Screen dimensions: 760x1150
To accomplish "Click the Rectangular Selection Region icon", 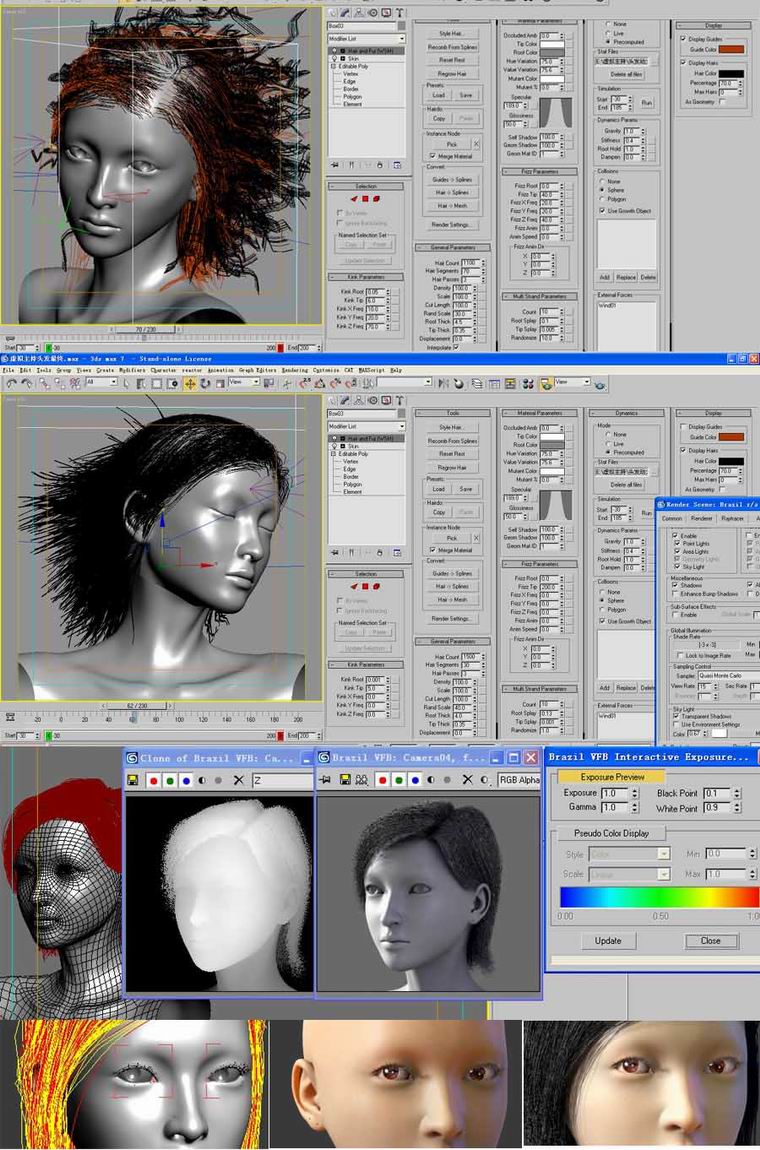I will (x=156, y=383).
